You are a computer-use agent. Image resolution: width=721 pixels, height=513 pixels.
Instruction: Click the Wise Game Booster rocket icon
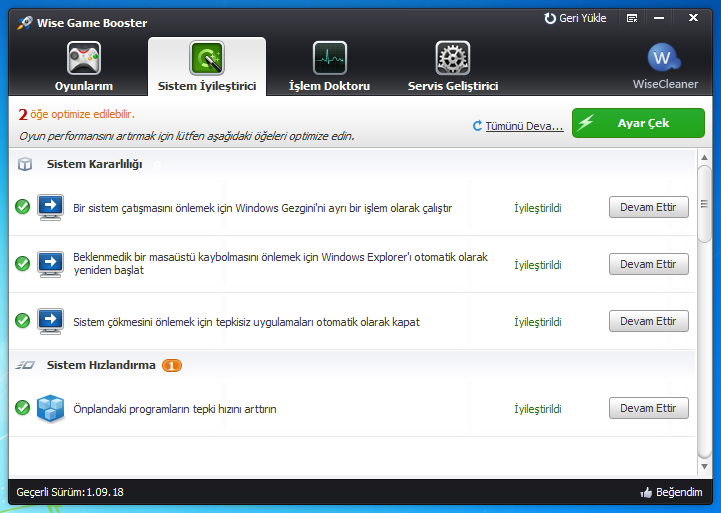click(25, 23)
